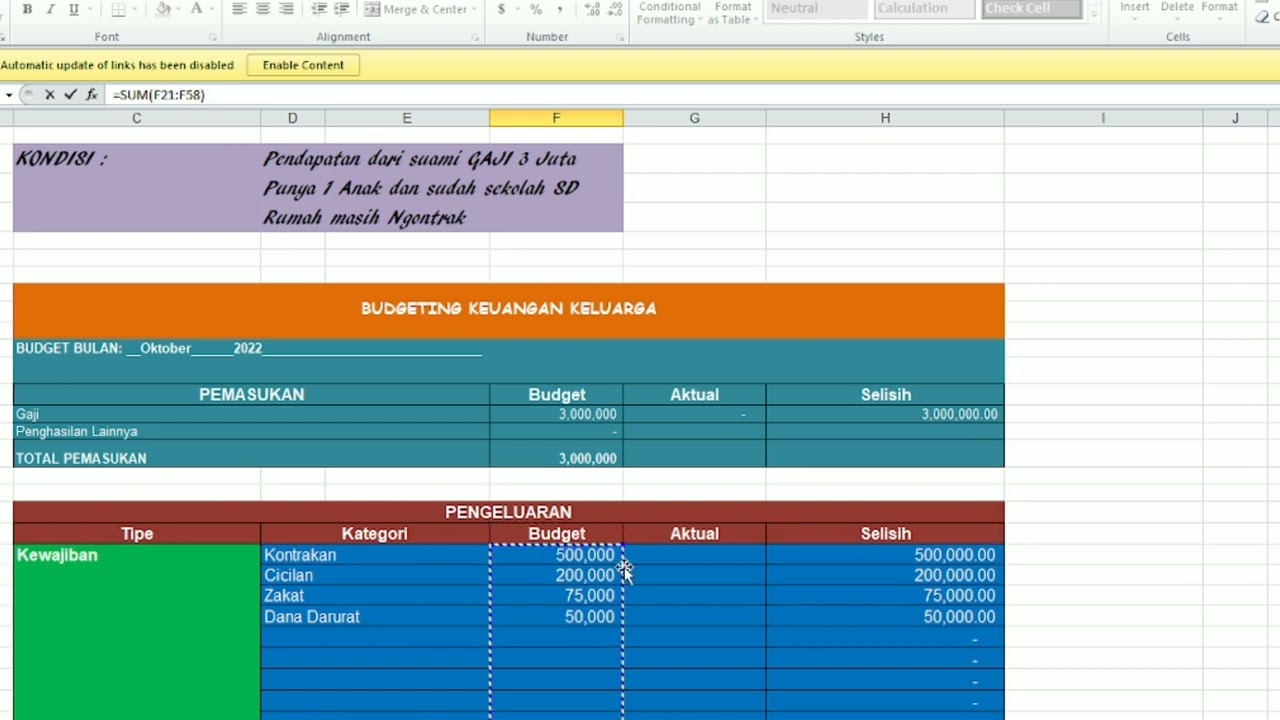
Task: Click the Font Color 'A' icon
Action: (x=196, y=9)
